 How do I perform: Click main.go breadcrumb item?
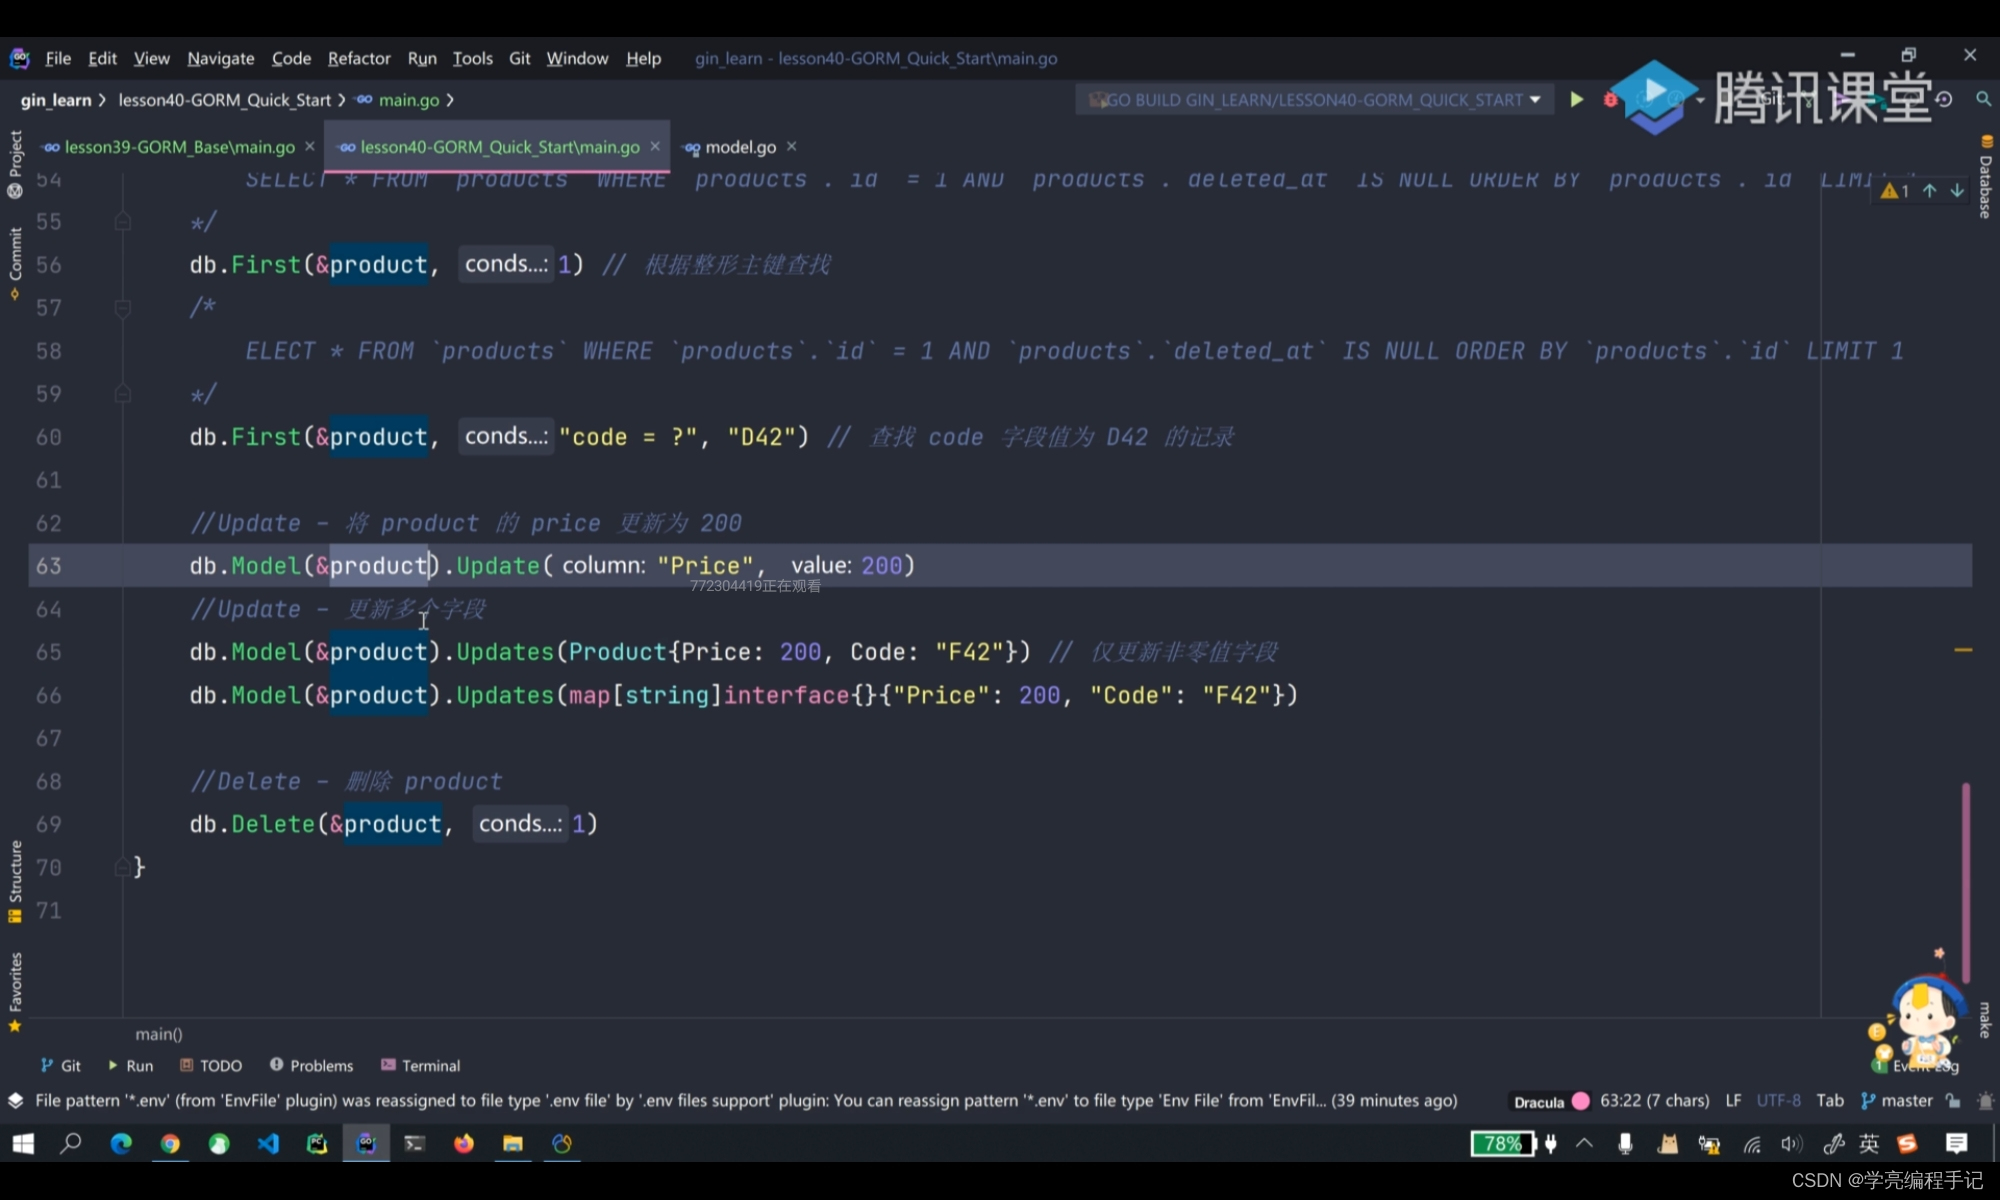tap(398, 100)
